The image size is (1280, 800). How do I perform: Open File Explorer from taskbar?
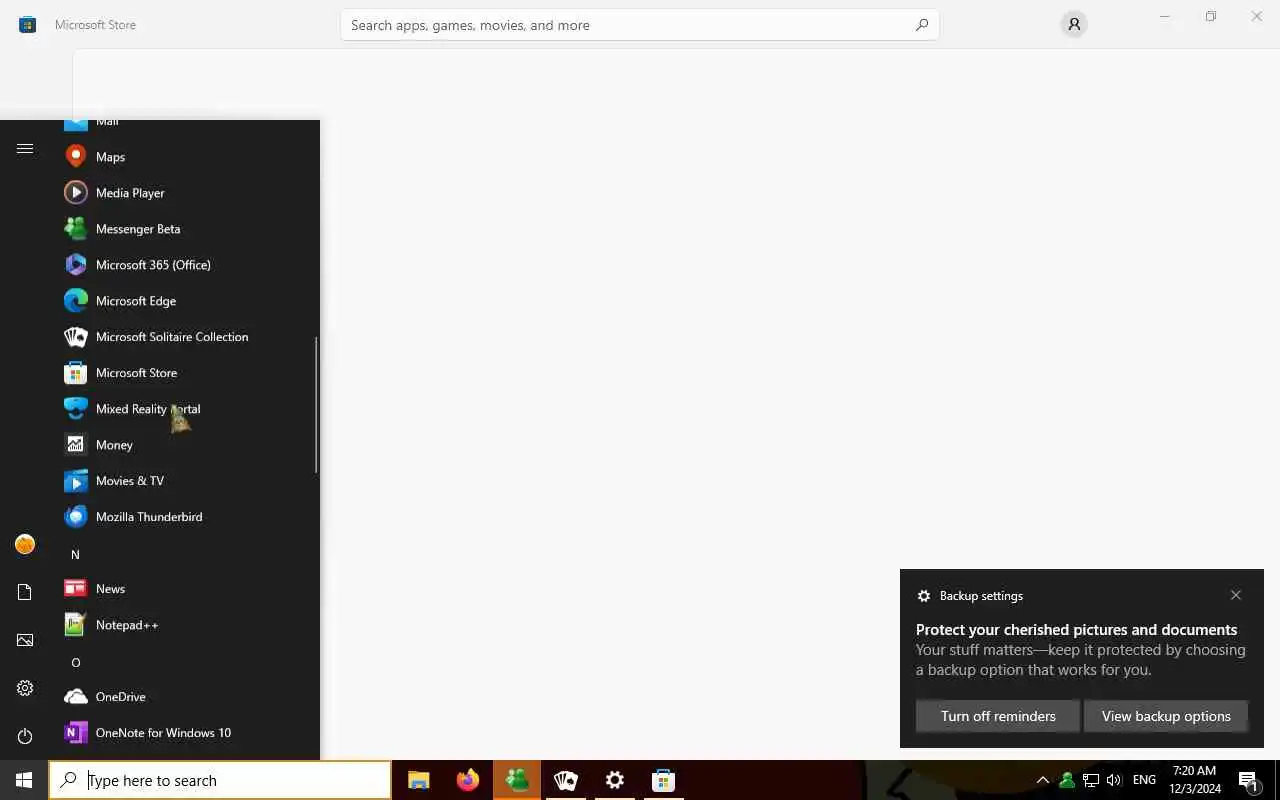click(419, 780)
